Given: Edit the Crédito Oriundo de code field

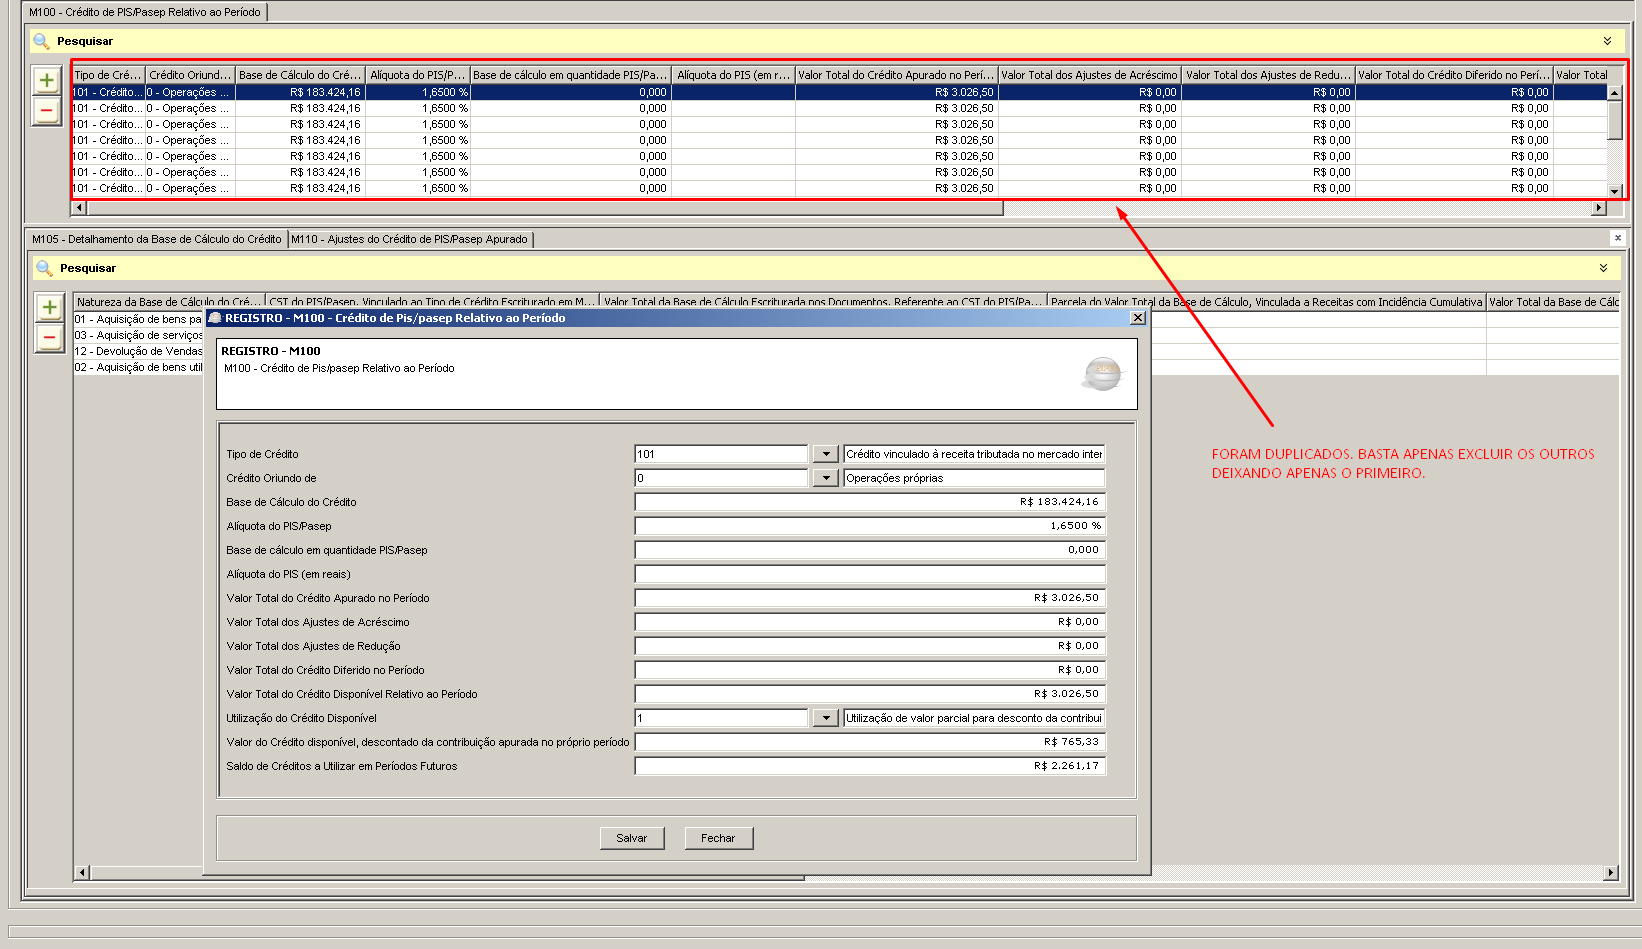Looking at the screenshot, I should click(721, 478).
